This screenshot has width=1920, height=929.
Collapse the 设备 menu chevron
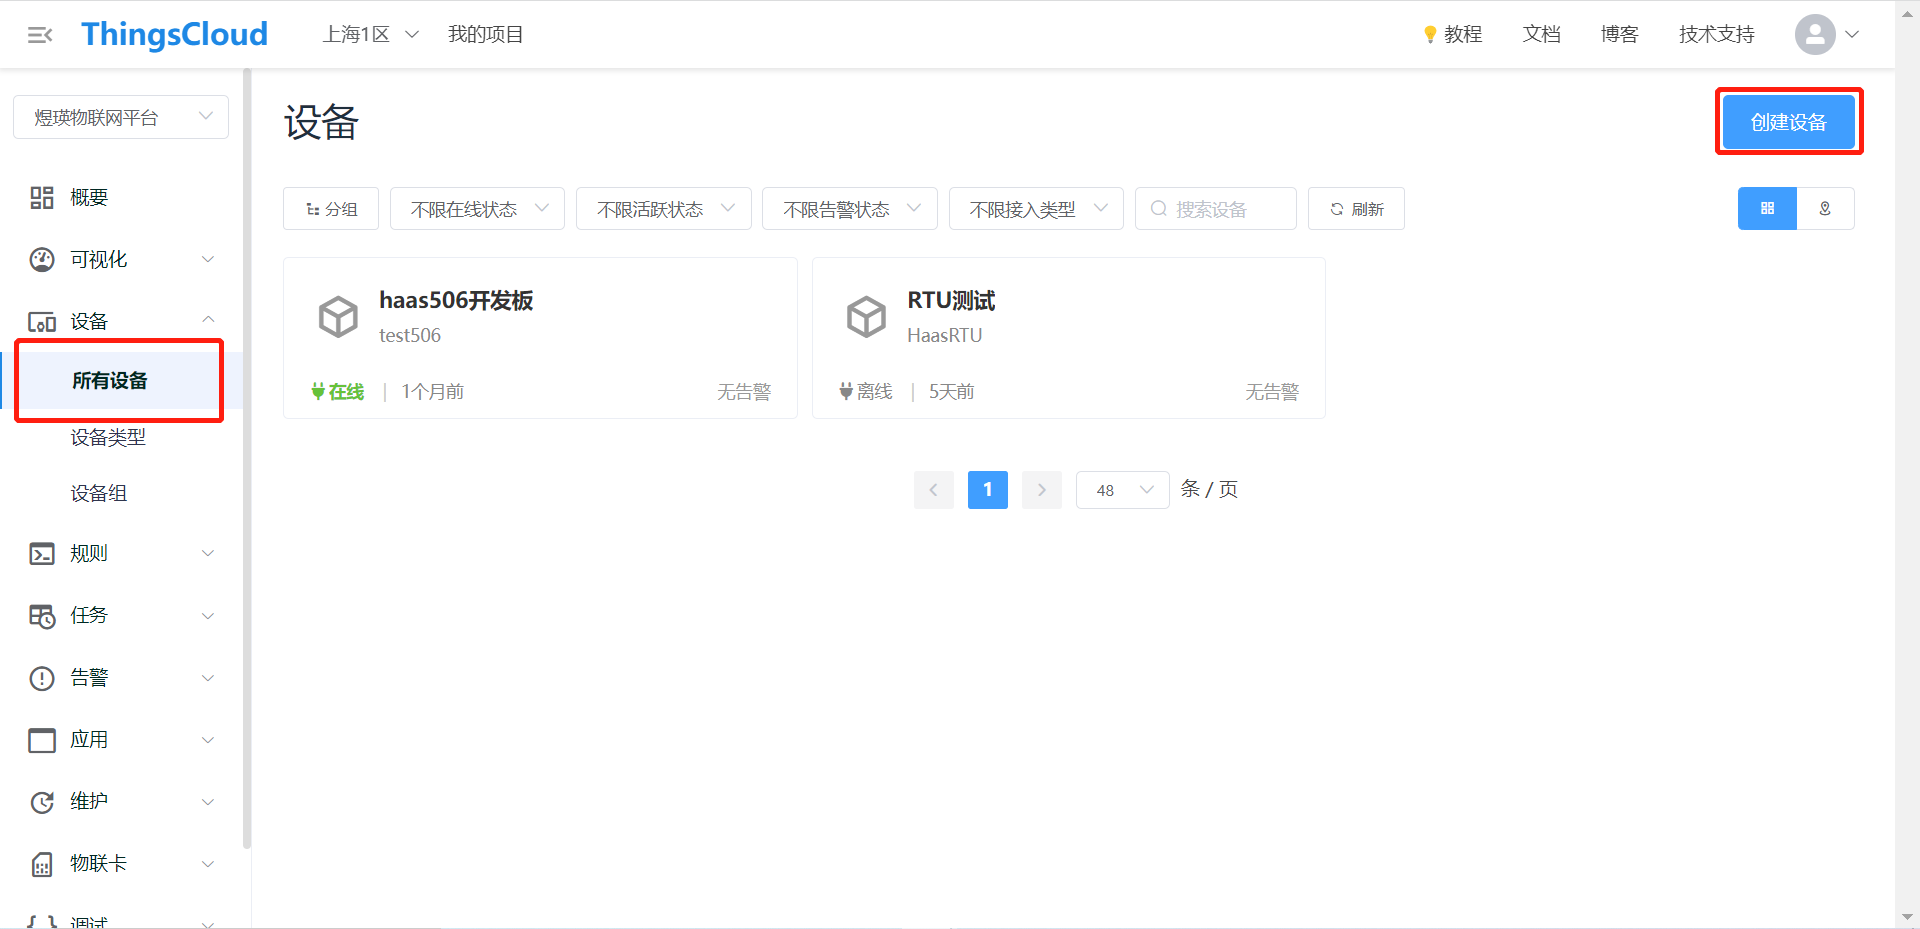point(208,320)
